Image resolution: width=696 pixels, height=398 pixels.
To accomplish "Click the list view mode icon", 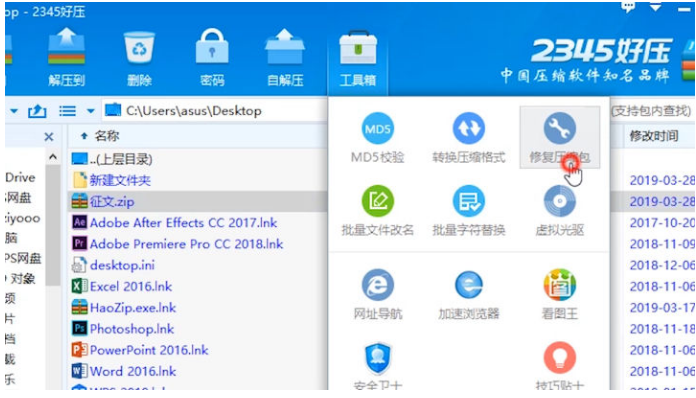I will pos(67,110).
